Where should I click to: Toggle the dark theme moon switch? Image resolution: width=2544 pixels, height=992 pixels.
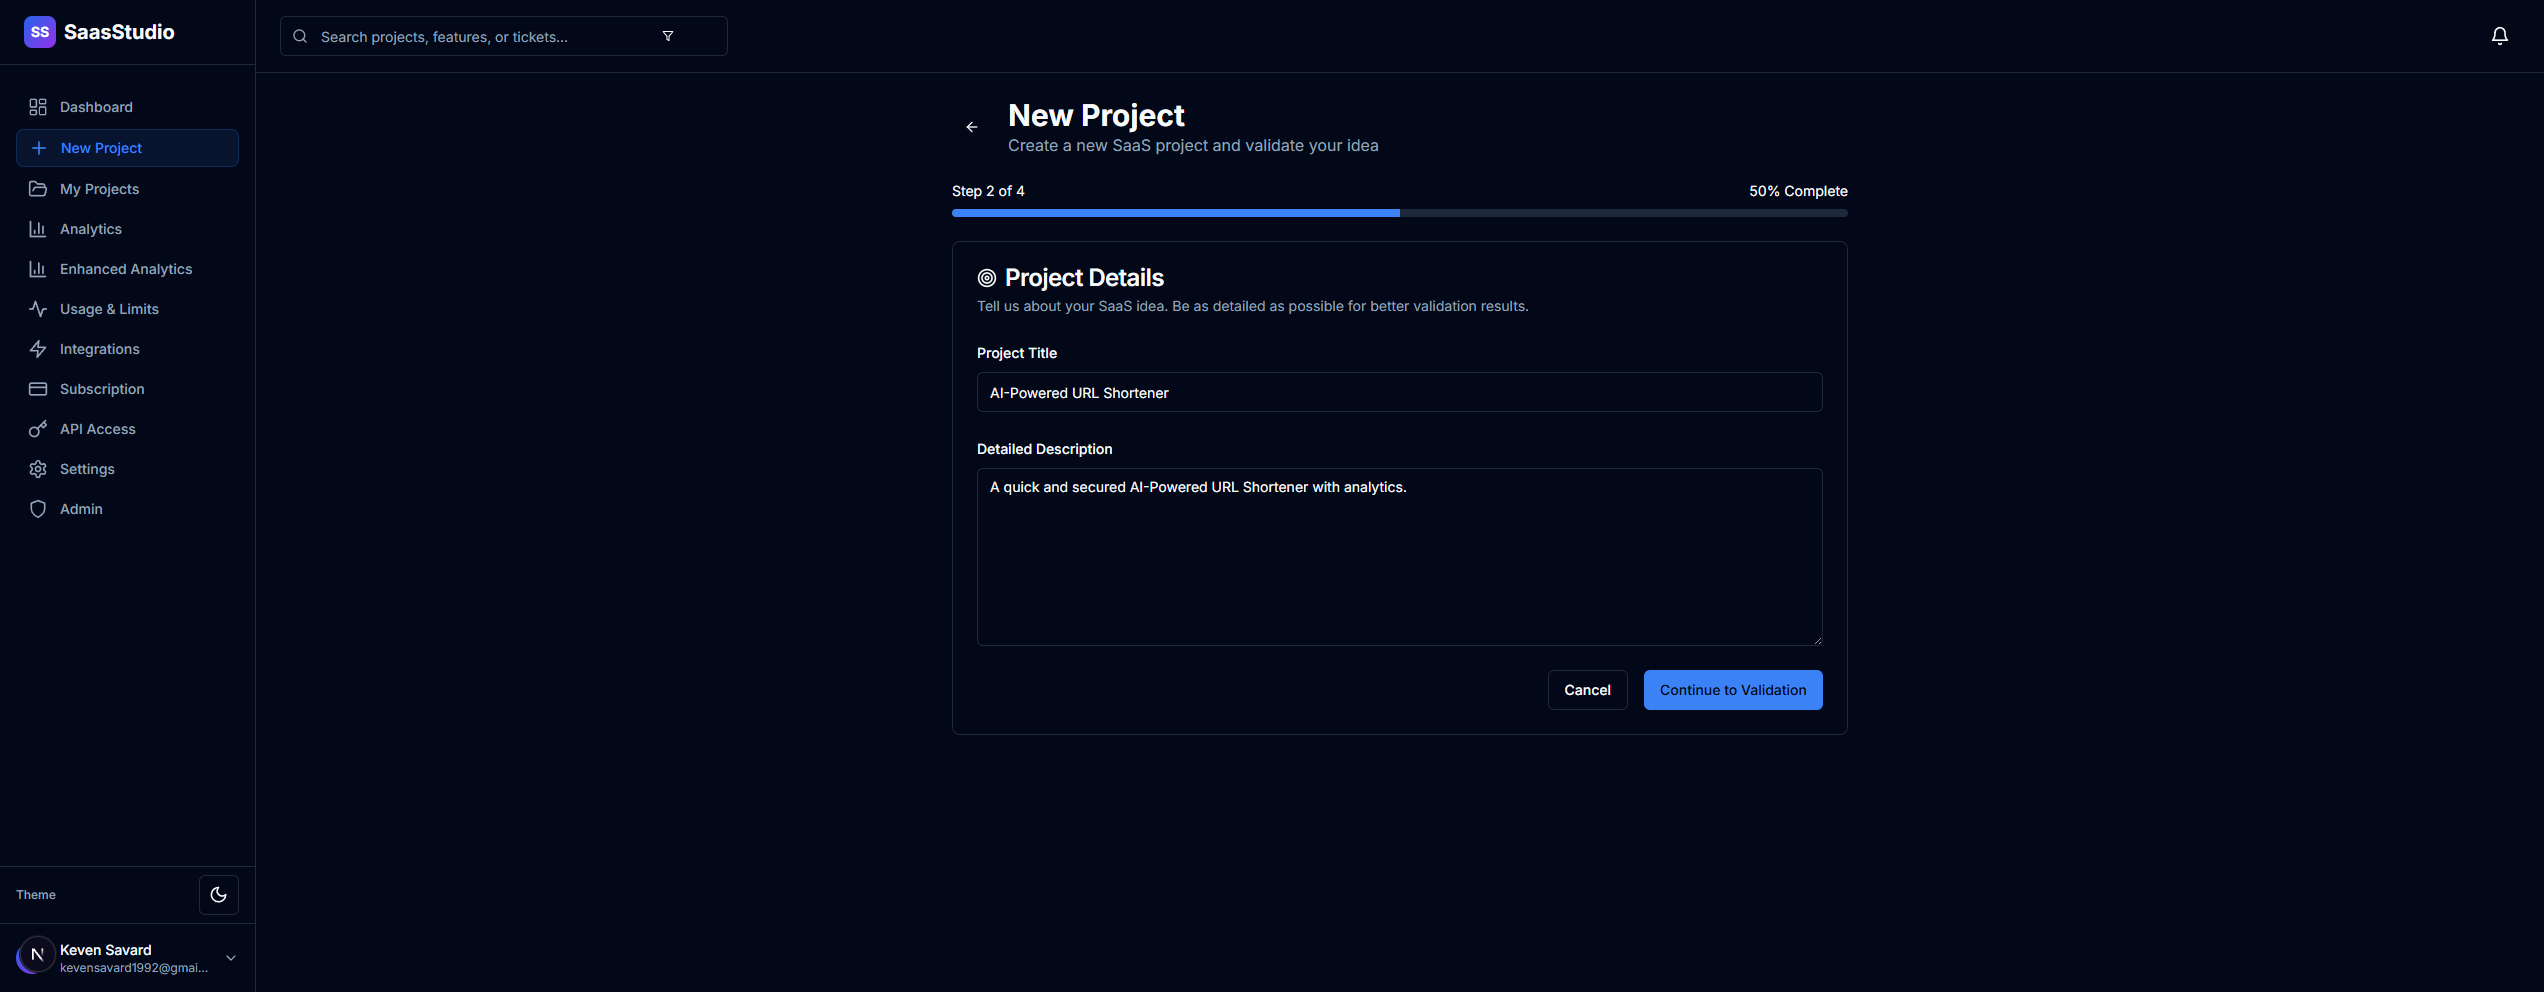point(218,895)
